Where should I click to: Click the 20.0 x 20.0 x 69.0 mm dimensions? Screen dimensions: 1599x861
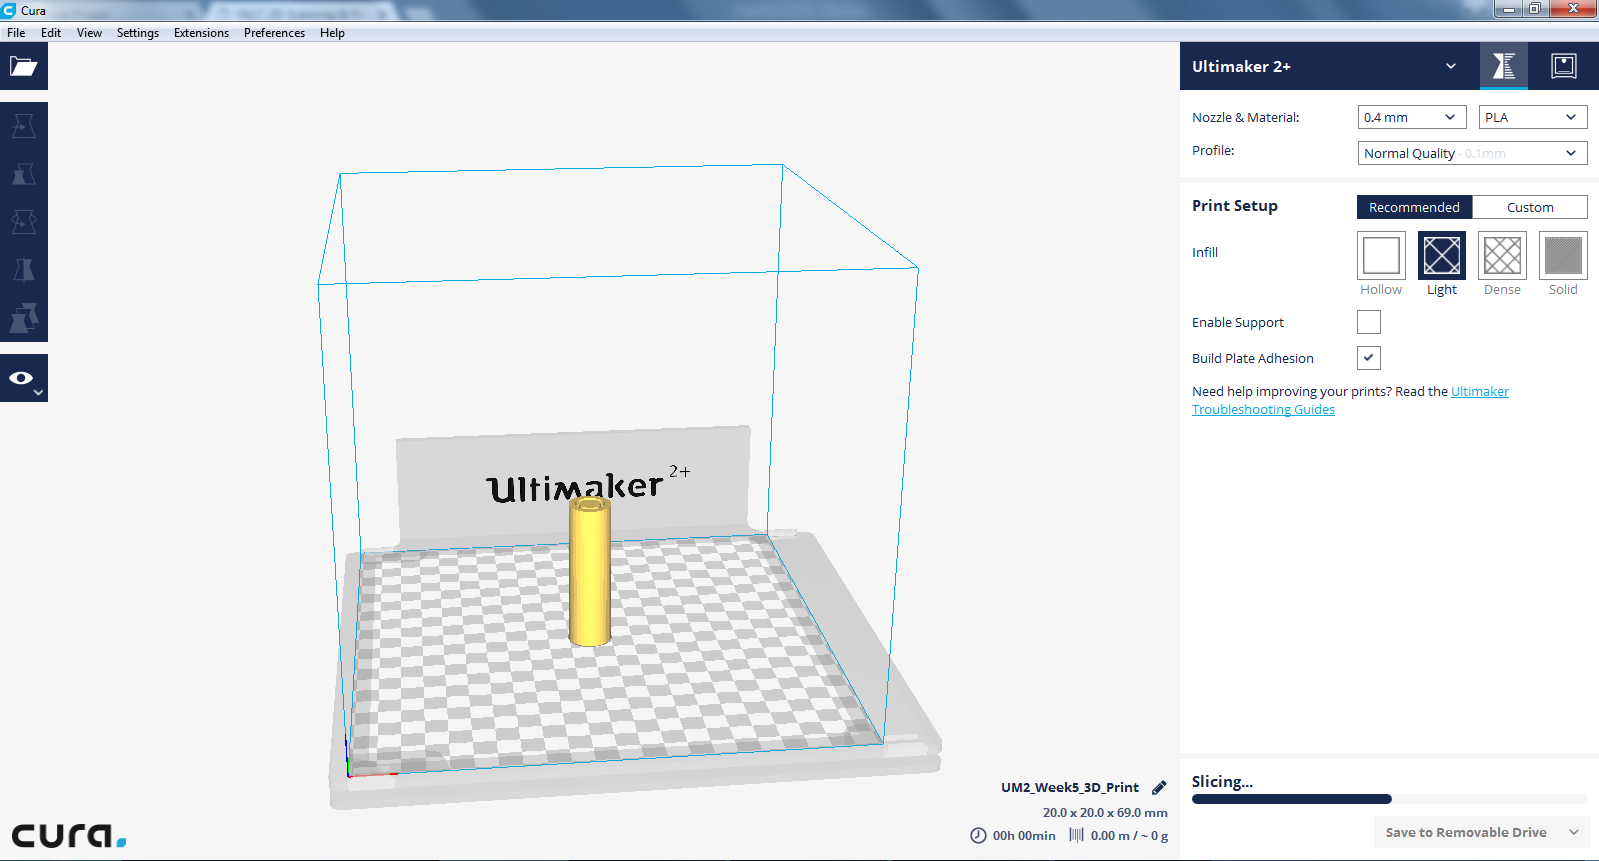1105,812
